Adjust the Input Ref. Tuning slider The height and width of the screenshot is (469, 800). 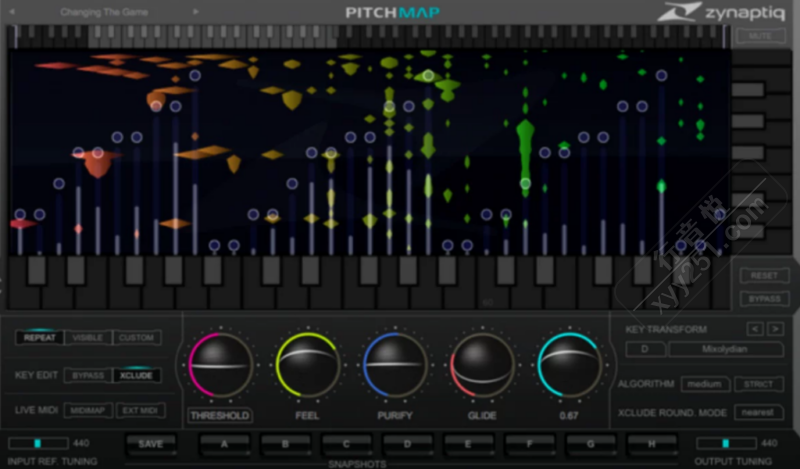coord(38,443)
